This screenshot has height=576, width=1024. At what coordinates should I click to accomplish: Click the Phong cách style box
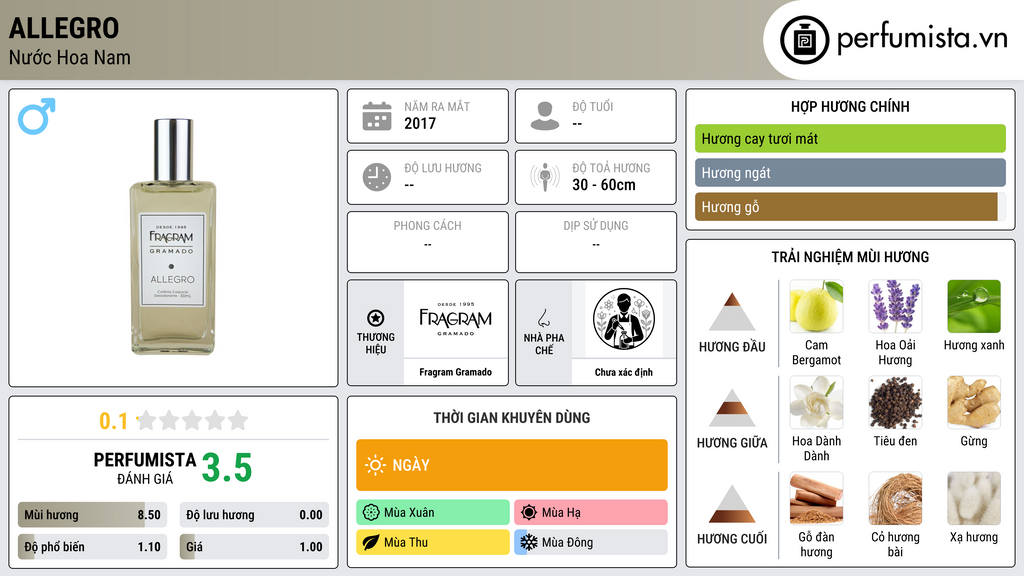point(428,242)
